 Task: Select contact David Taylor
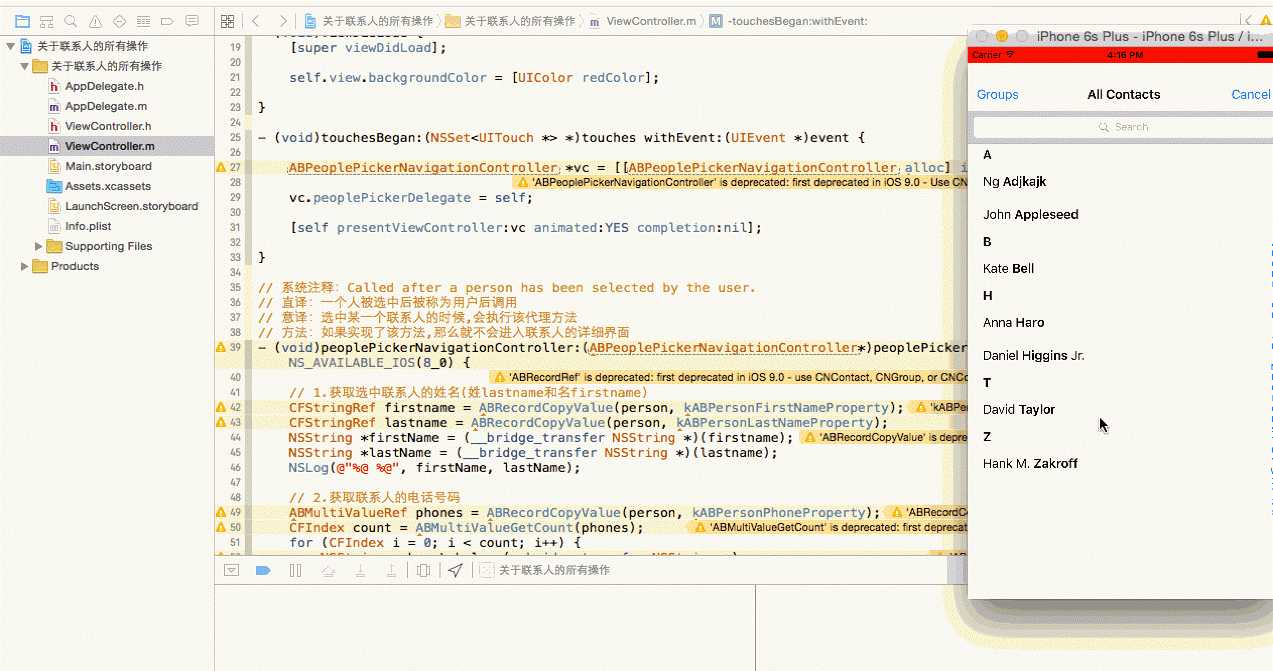[1018, 410]
